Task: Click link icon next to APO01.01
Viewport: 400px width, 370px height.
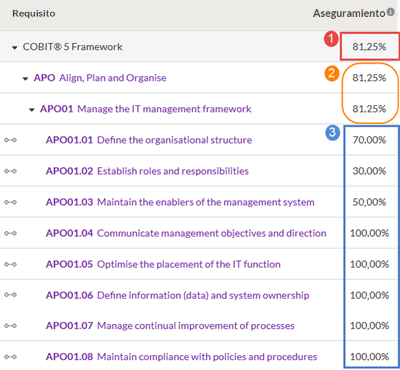Action: point(10,140)
